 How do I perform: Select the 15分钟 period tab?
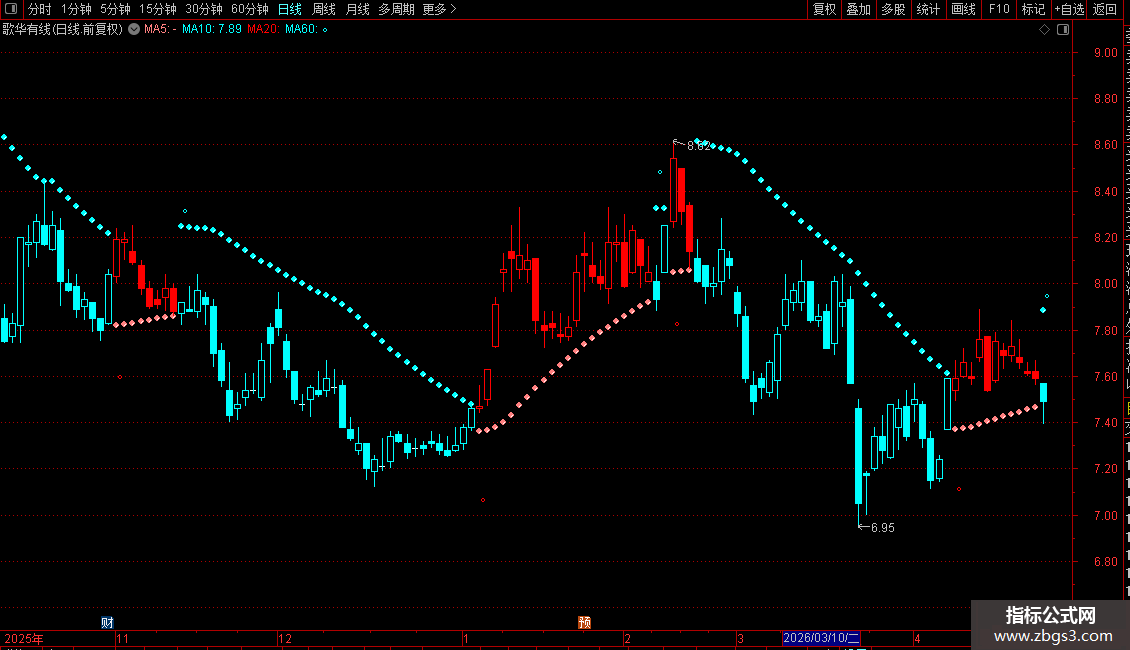[x=158, y=9]
